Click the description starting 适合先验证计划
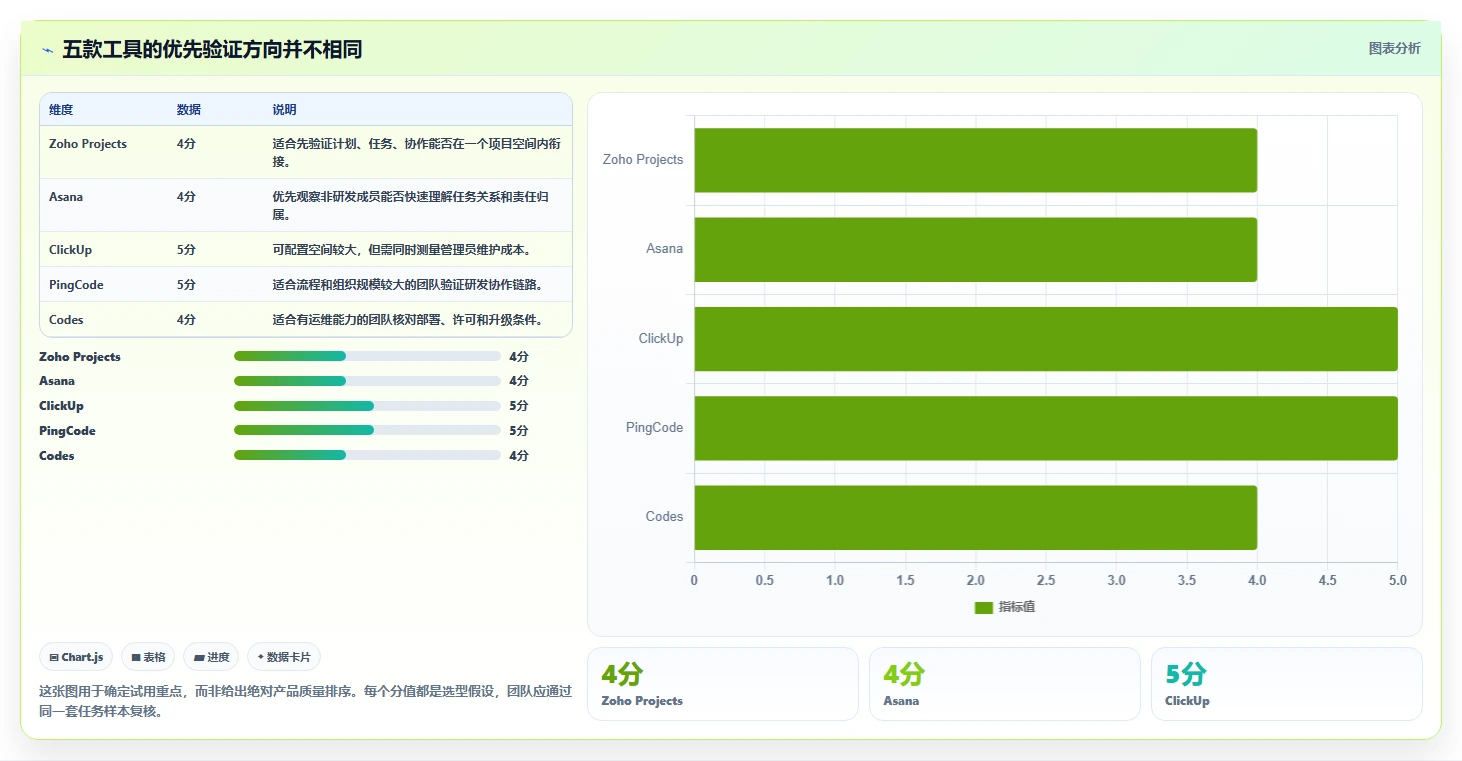 click(x=417, y=153)
